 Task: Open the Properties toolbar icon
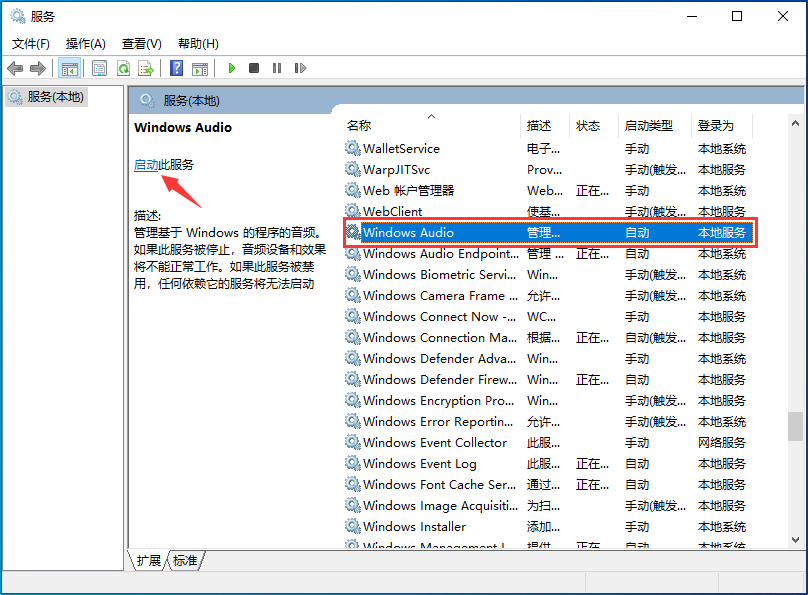click(99, 68)
